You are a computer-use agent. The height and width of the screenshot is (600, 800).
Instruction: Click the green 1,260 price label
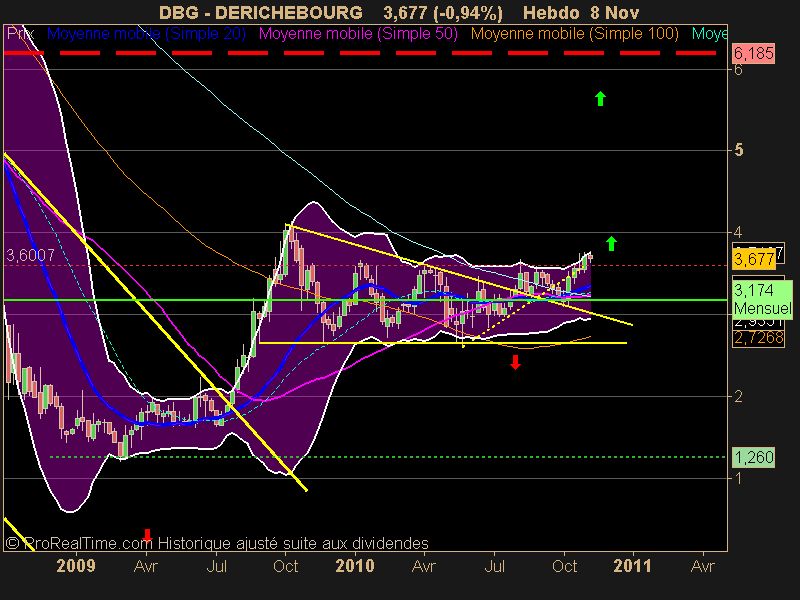(x=754, y=457)
